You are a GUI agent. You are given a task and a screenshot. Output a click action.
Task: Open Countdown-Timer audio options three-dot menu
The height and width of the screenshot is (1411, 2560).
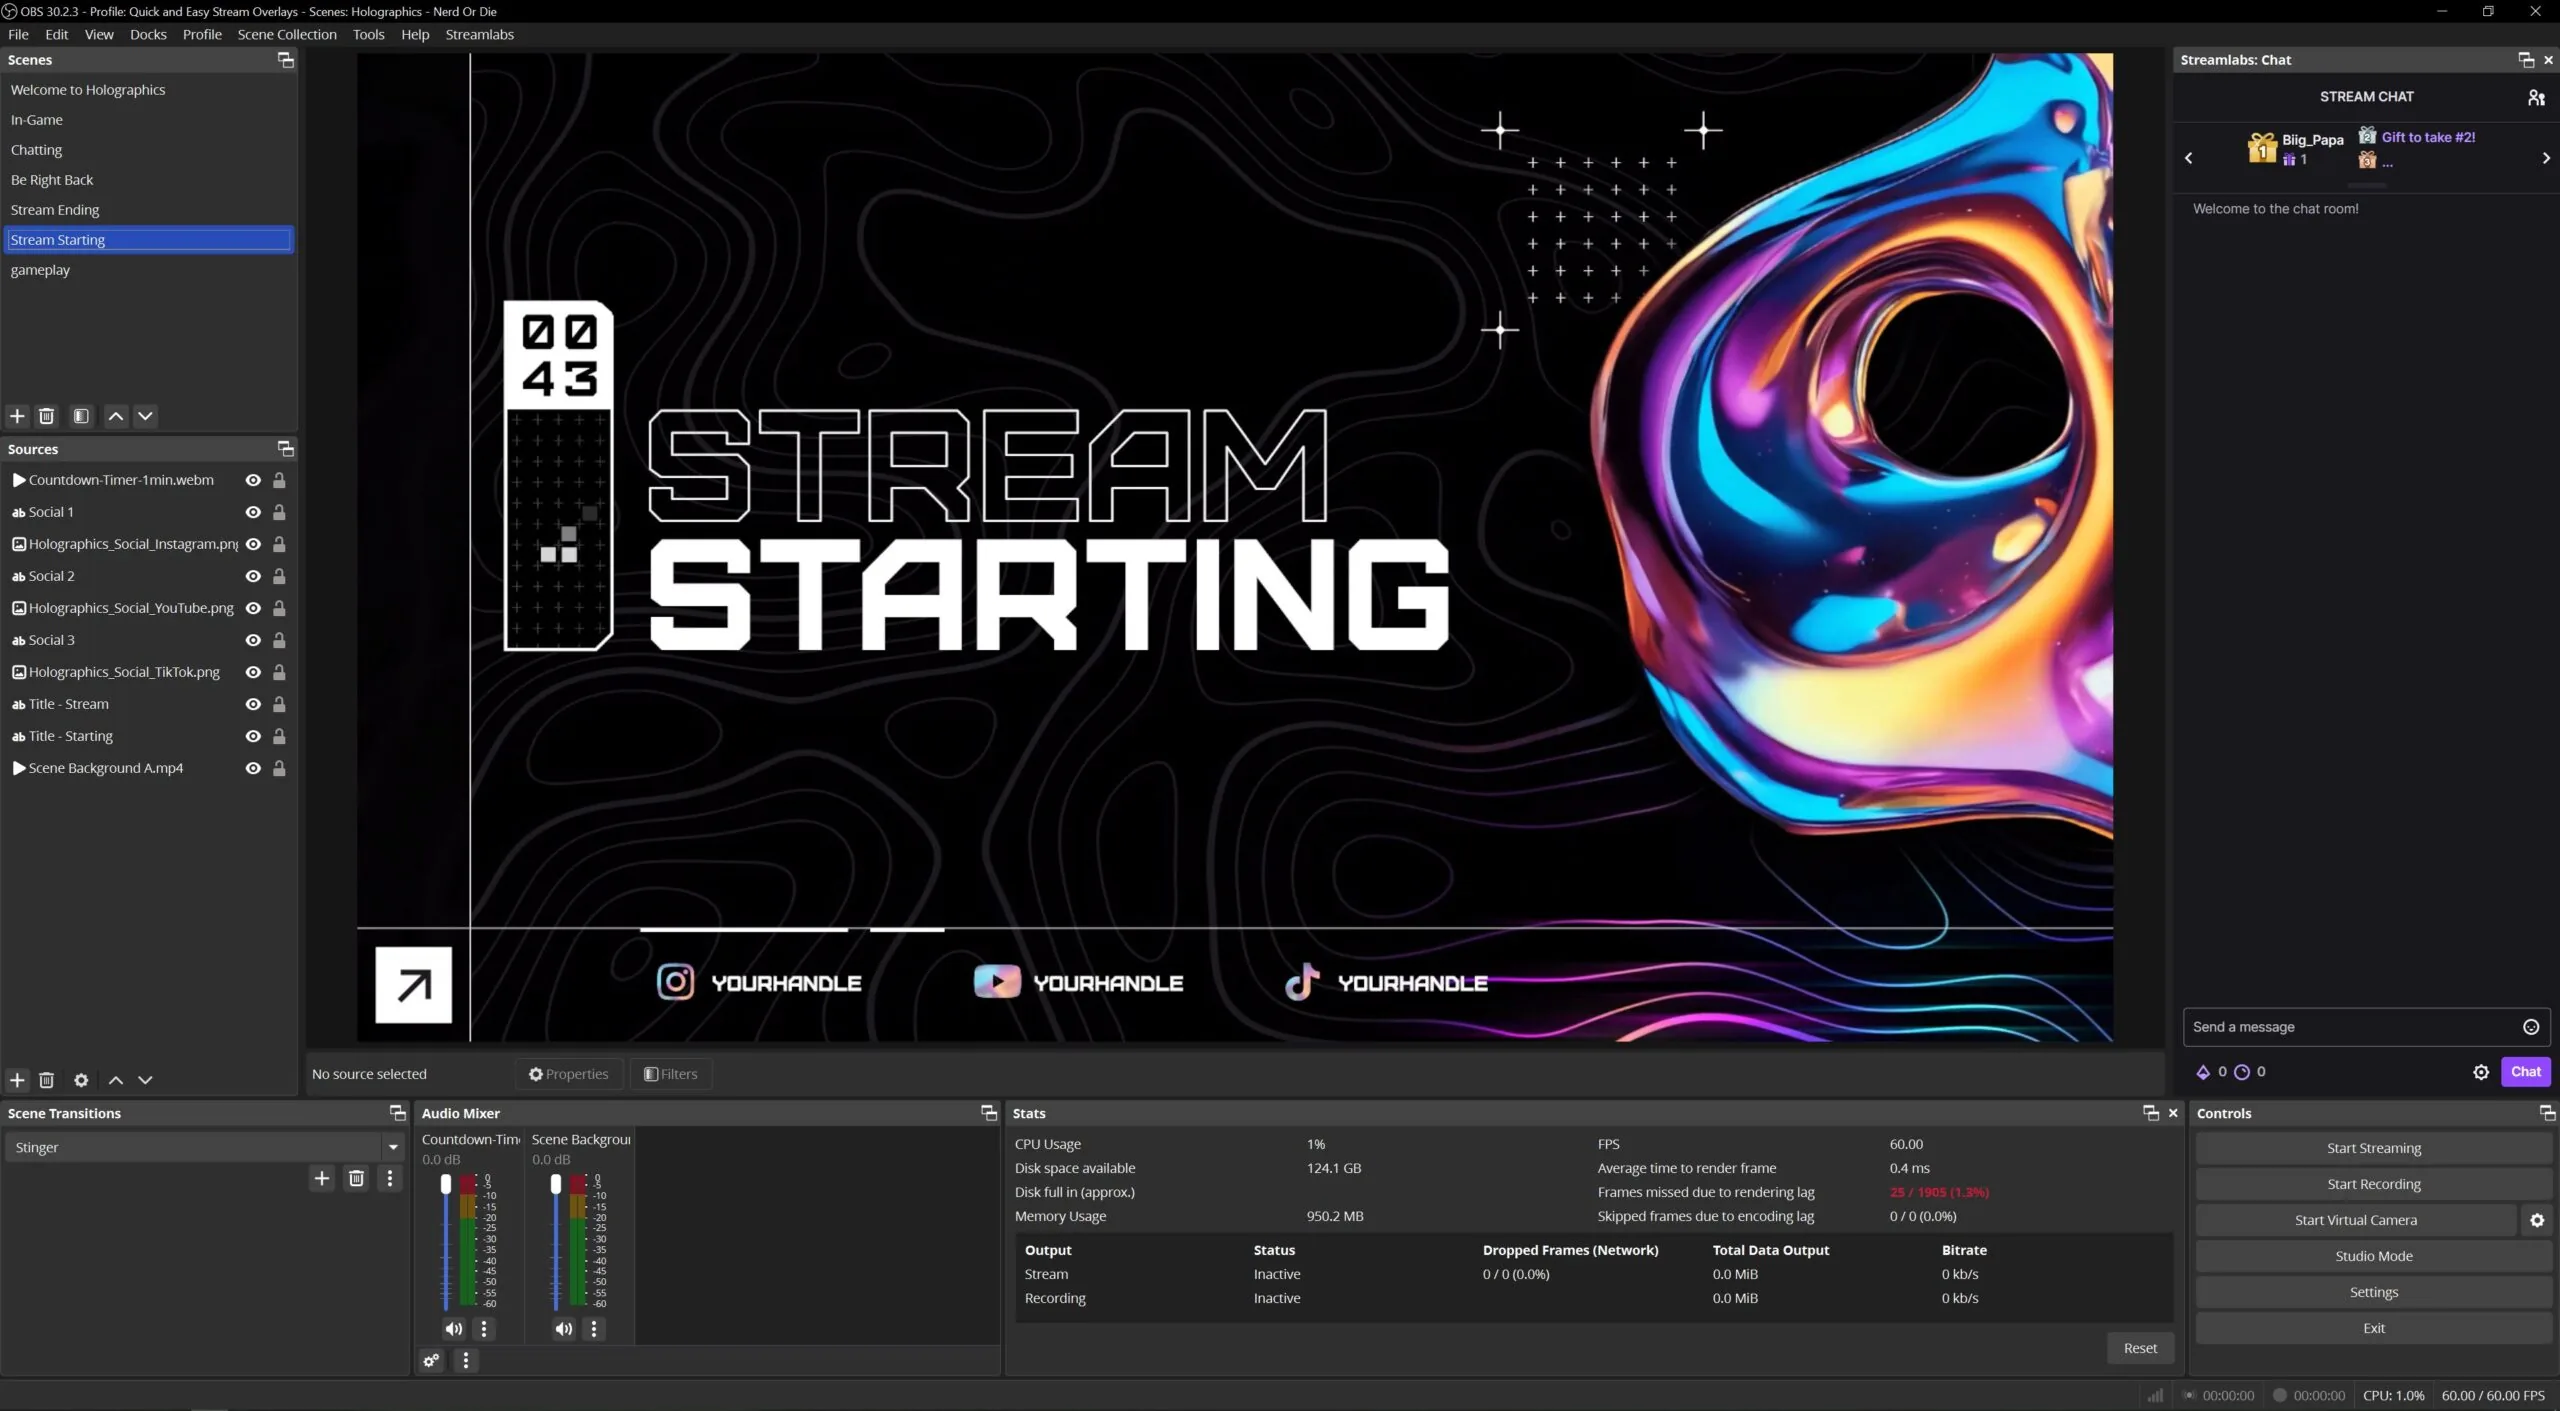484,1329
